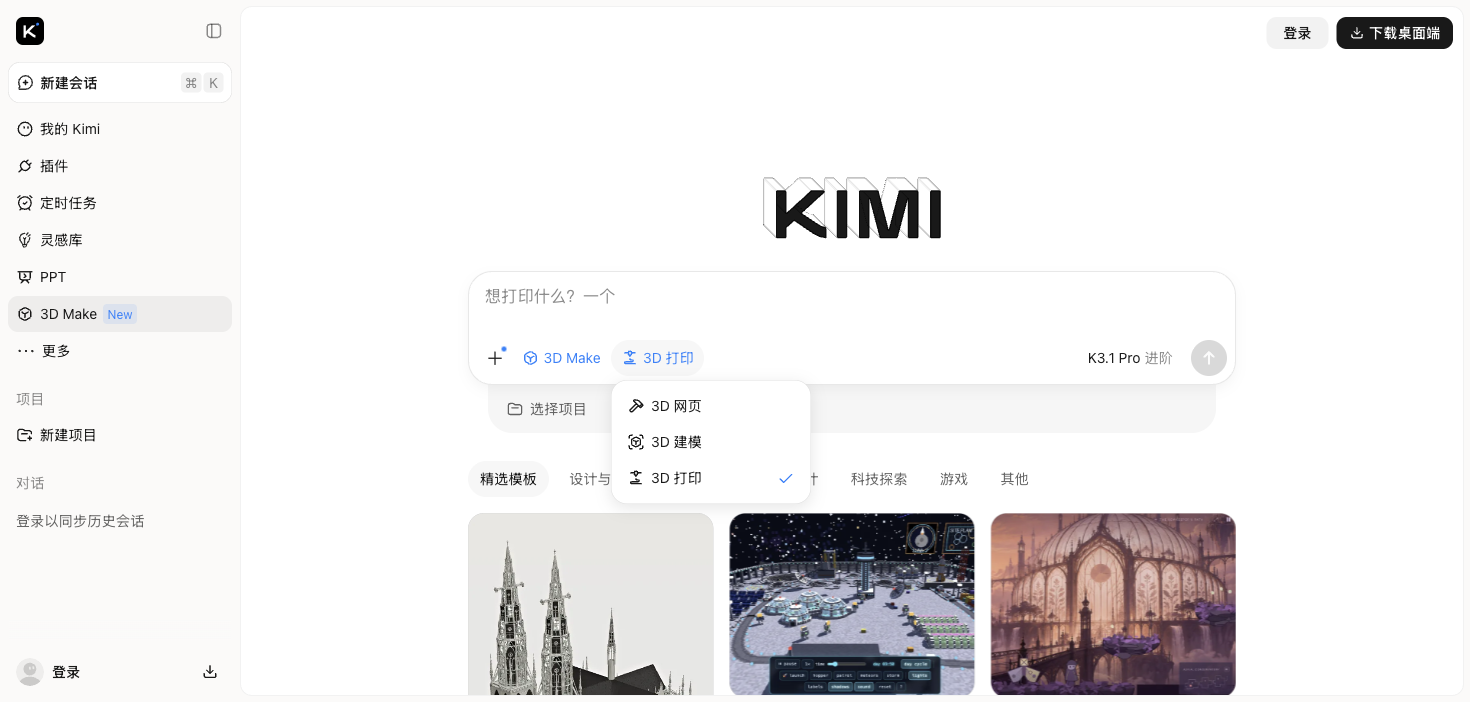
Task: Open 我的 Kimi in the sidebar
Action: point(120,129)
